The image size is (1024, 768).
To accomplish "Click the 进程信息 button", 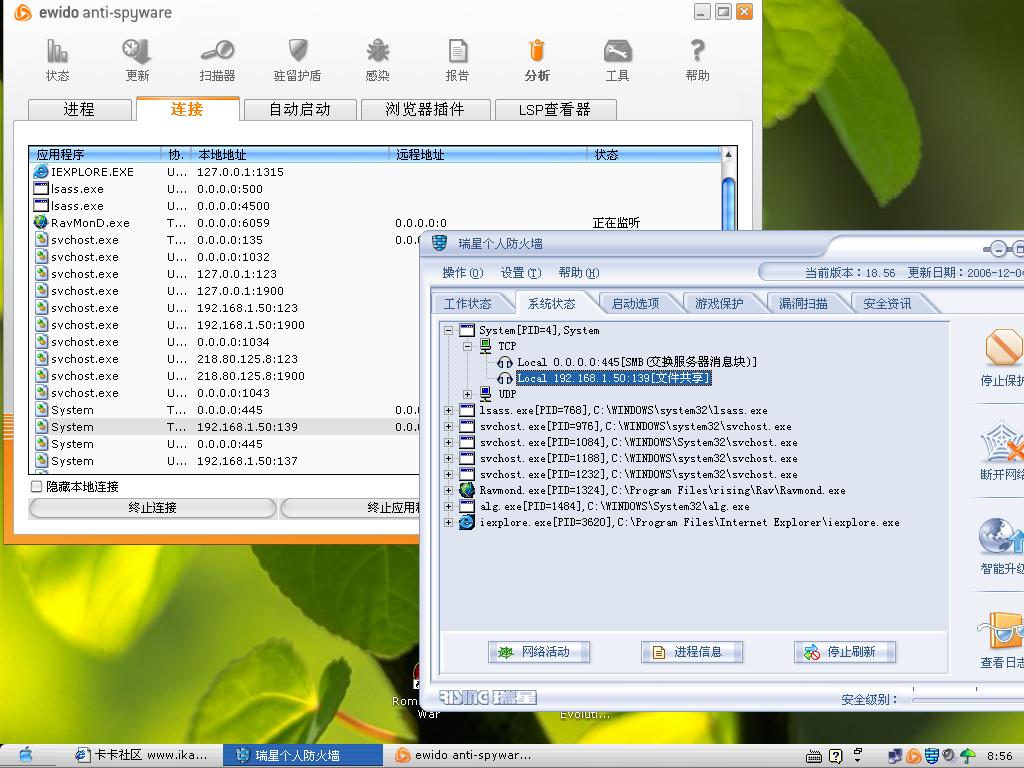I will pos(691,652).
